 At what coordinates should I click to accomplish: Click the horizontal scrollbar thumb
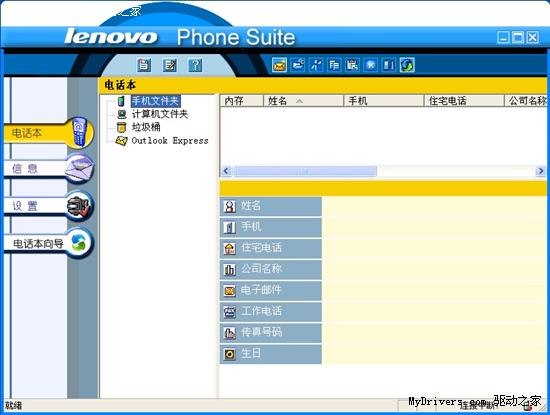pos(305,171)
